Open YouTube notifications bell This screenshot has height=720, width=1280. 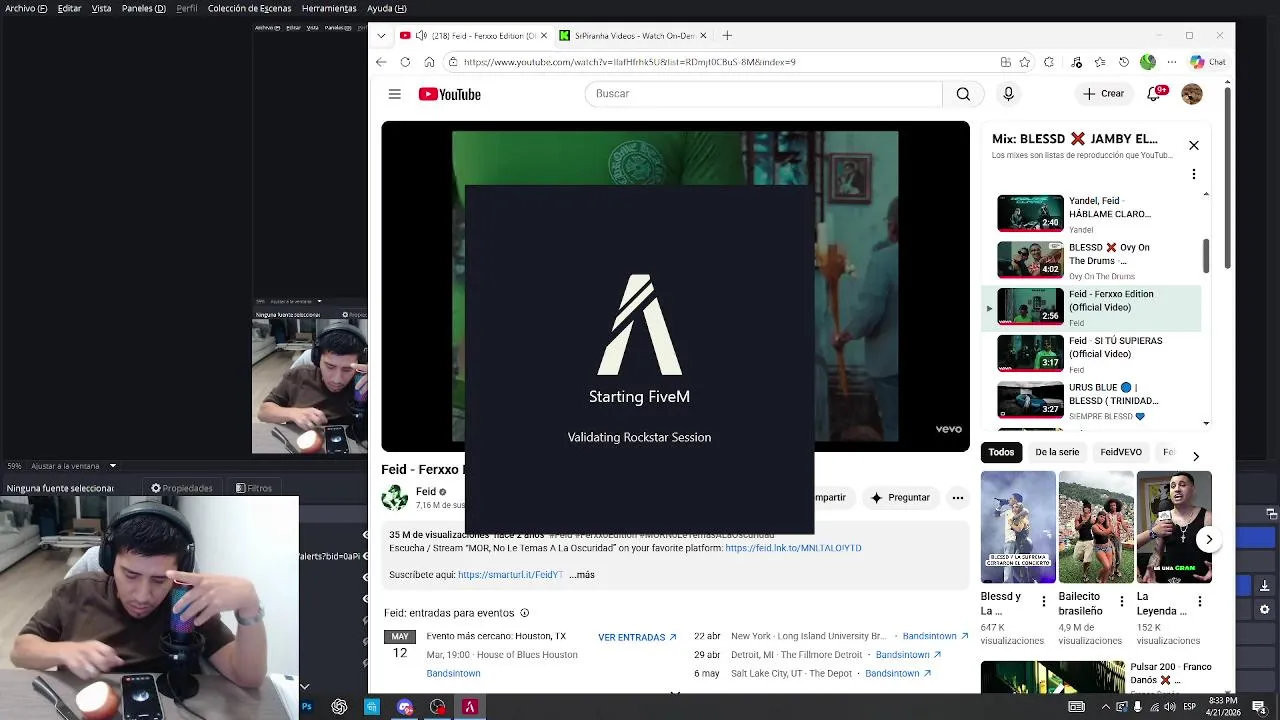point(1156,93)
